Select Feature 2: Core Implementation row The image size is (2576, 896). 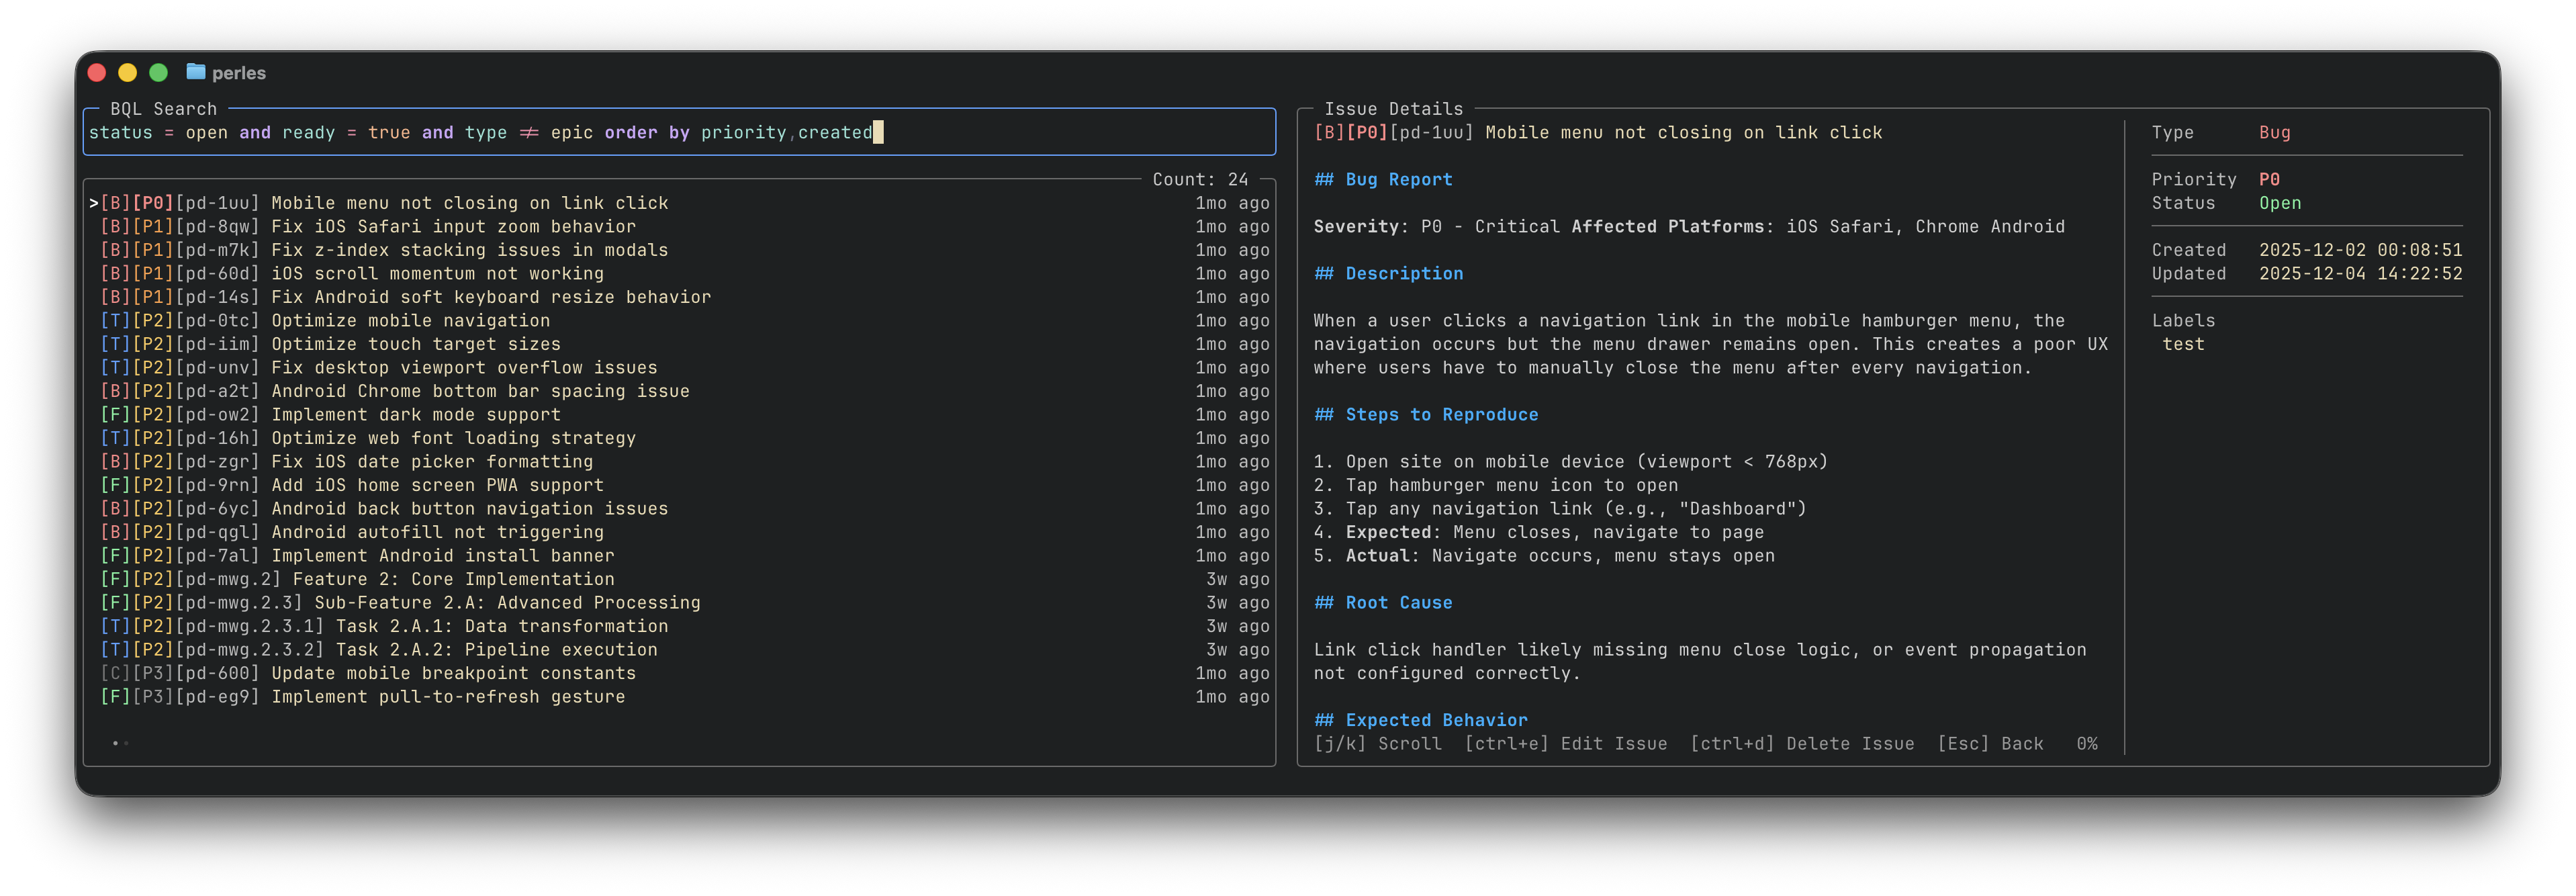click(x=453, y=579)
